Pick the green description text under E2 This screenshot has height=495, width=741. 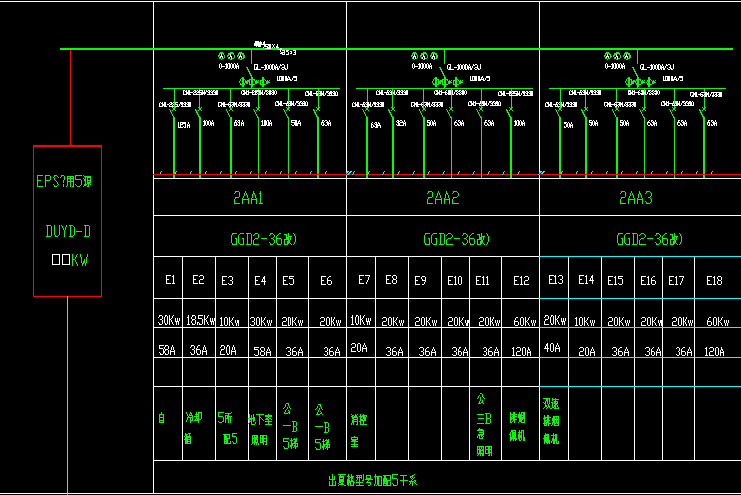tap(193, 427)
